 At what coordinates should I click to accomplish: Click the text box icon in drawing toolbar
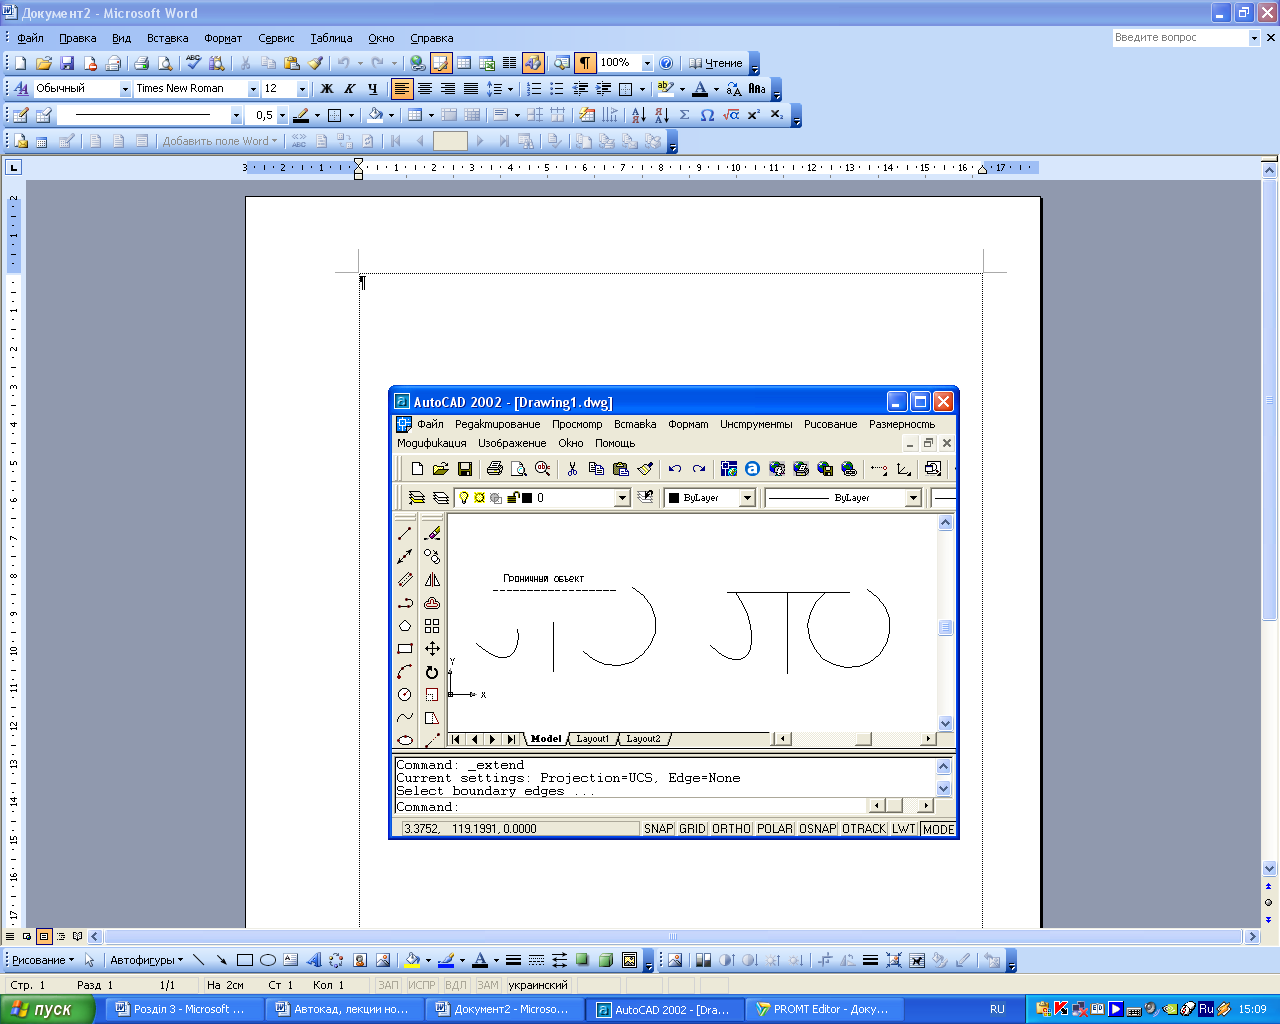pyautogui.click(x=291, y=960)
